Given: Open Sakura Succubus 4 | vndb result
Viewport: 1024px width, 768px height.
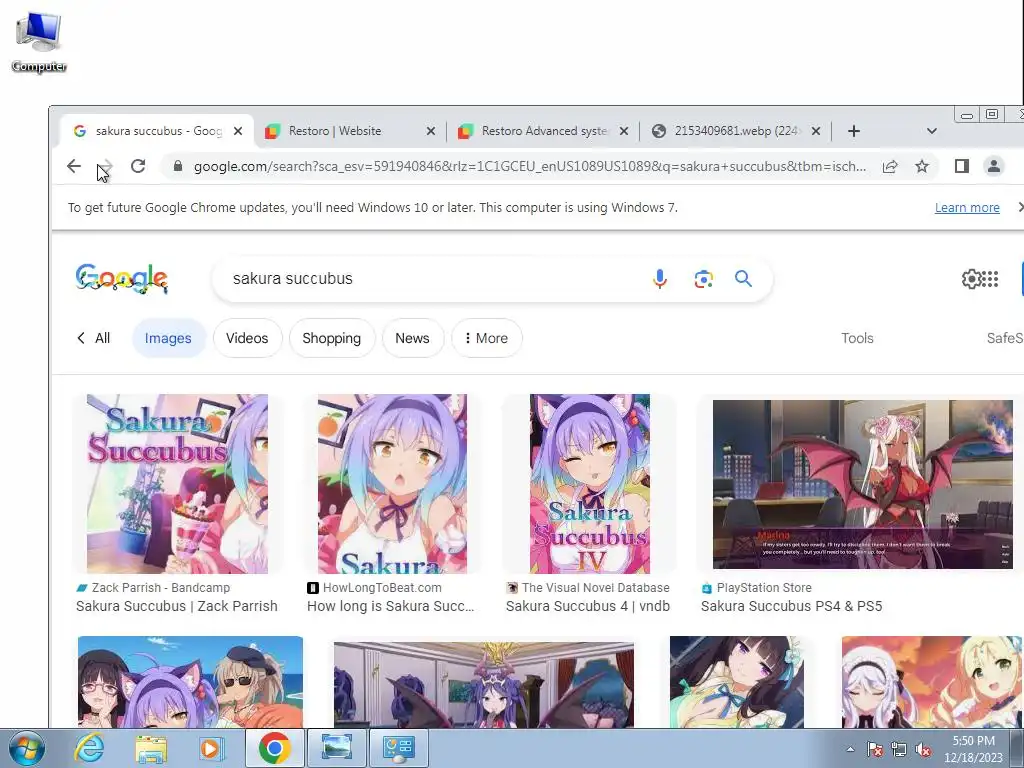Looking at the screenshot, I should 588,606.
